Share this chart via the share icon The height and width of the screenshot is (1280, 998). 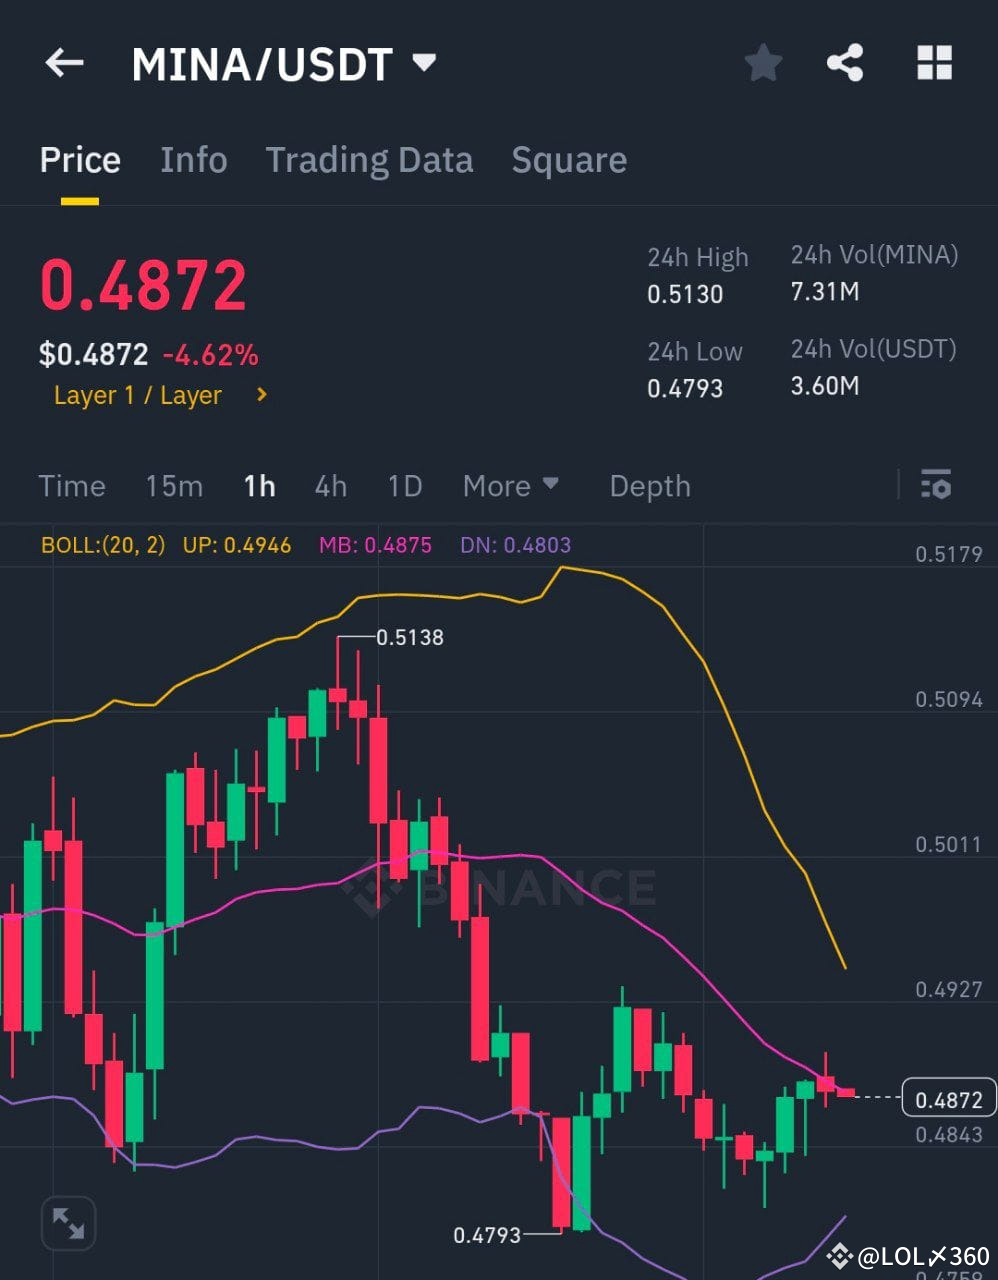(845, 62)
